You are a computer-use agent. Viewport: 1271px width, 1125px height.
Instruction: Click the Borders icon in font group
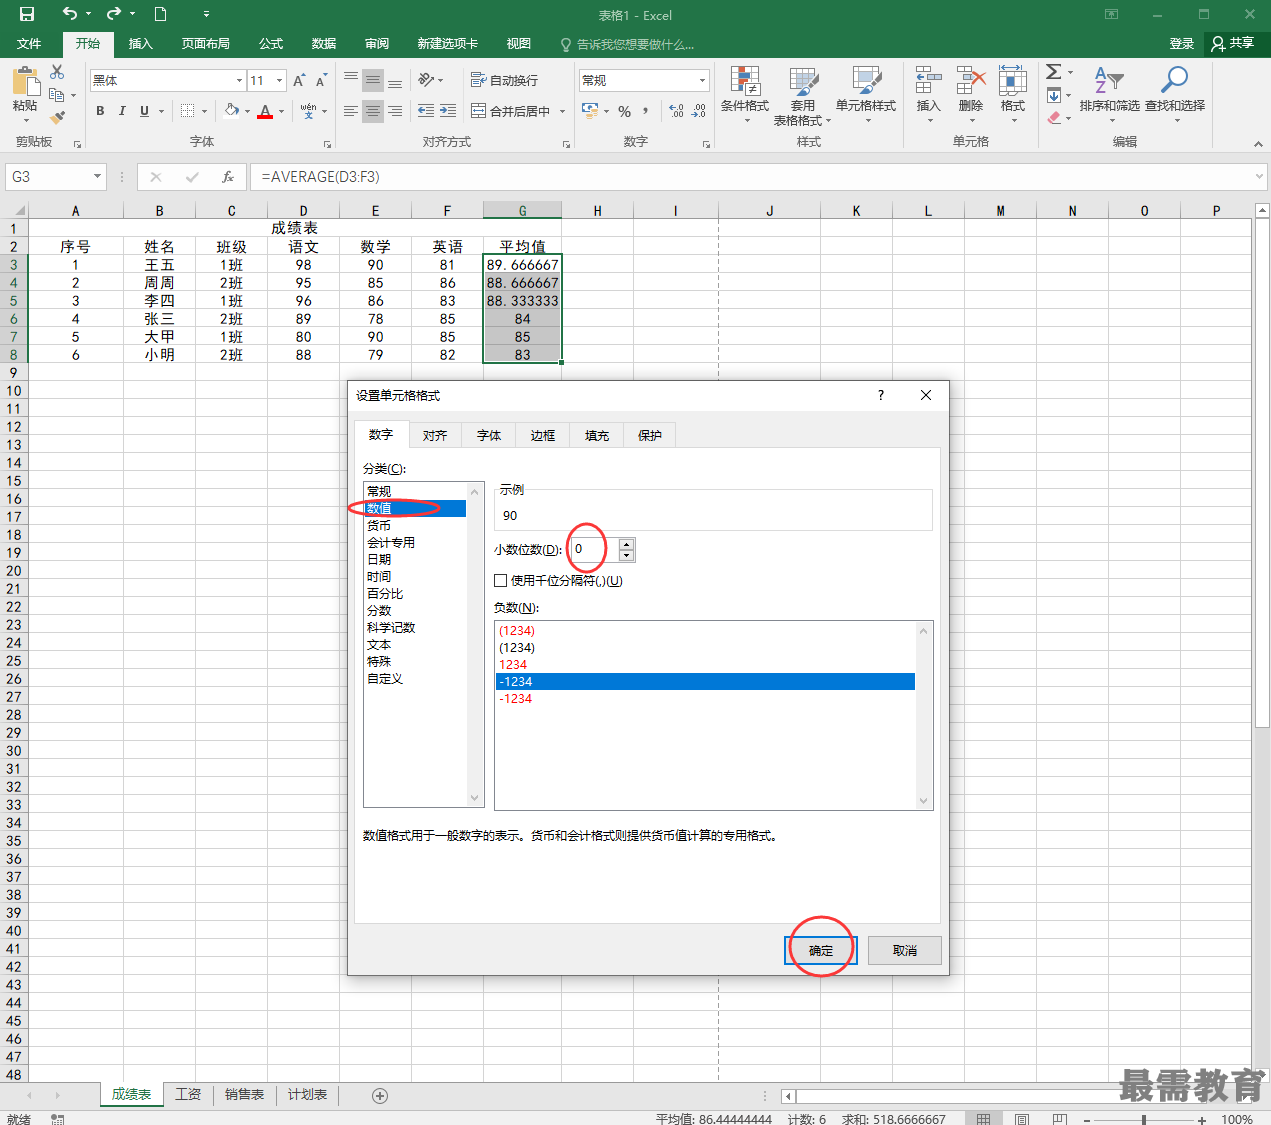point(188,111)
